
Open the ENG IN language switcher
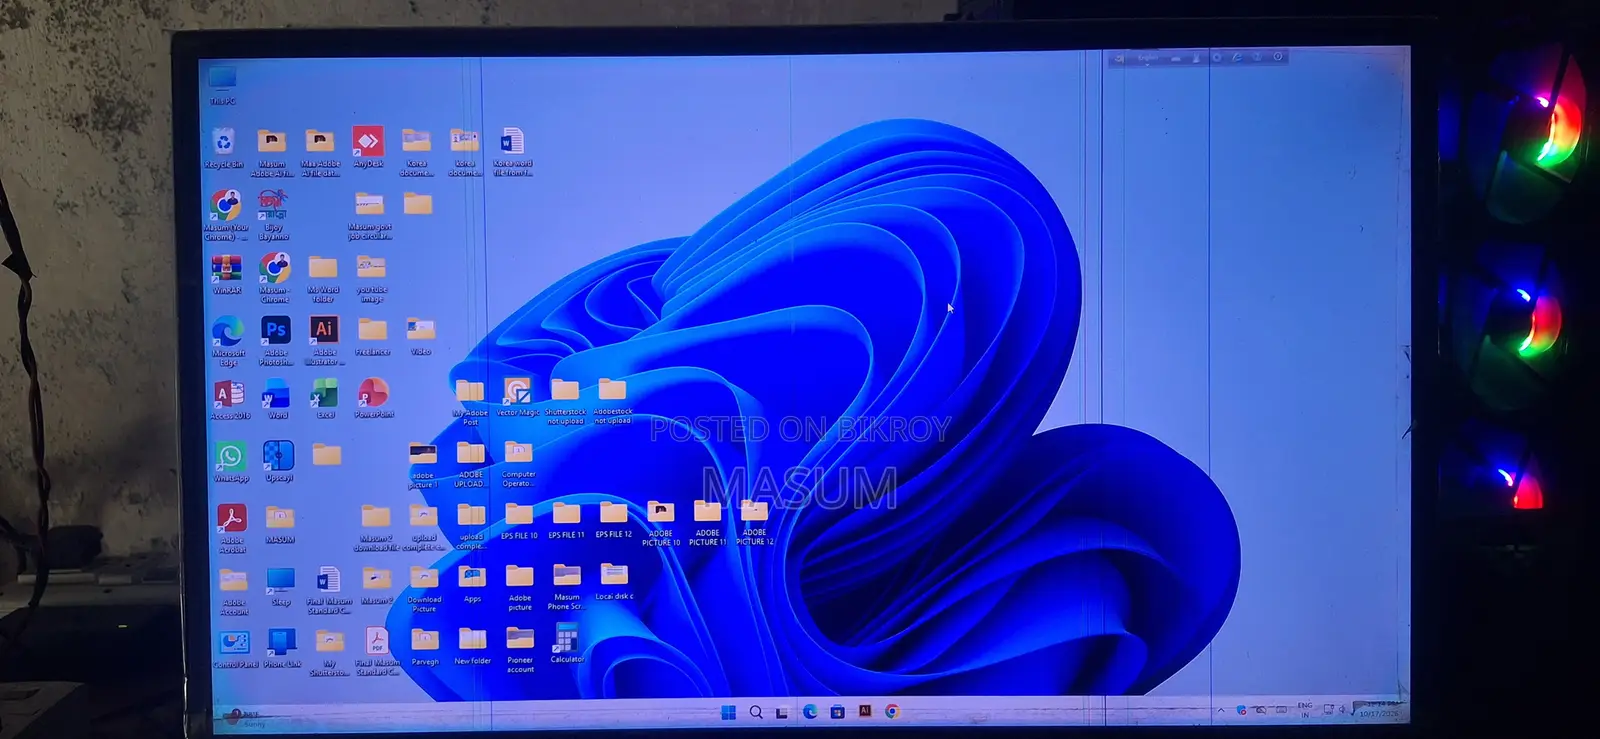[1305, 710]
